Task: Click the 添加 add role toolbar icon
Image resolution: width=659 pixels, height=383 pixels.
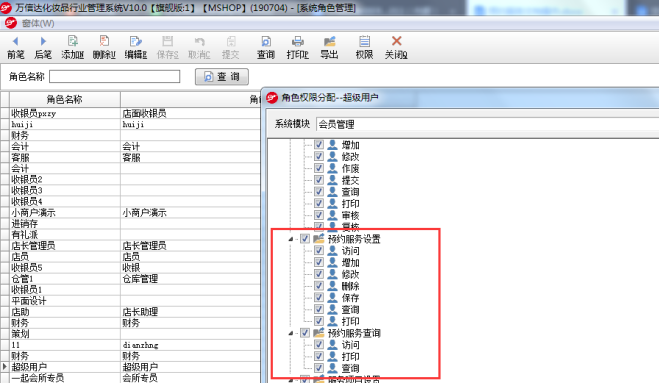Action: click(x=73, y=47)
